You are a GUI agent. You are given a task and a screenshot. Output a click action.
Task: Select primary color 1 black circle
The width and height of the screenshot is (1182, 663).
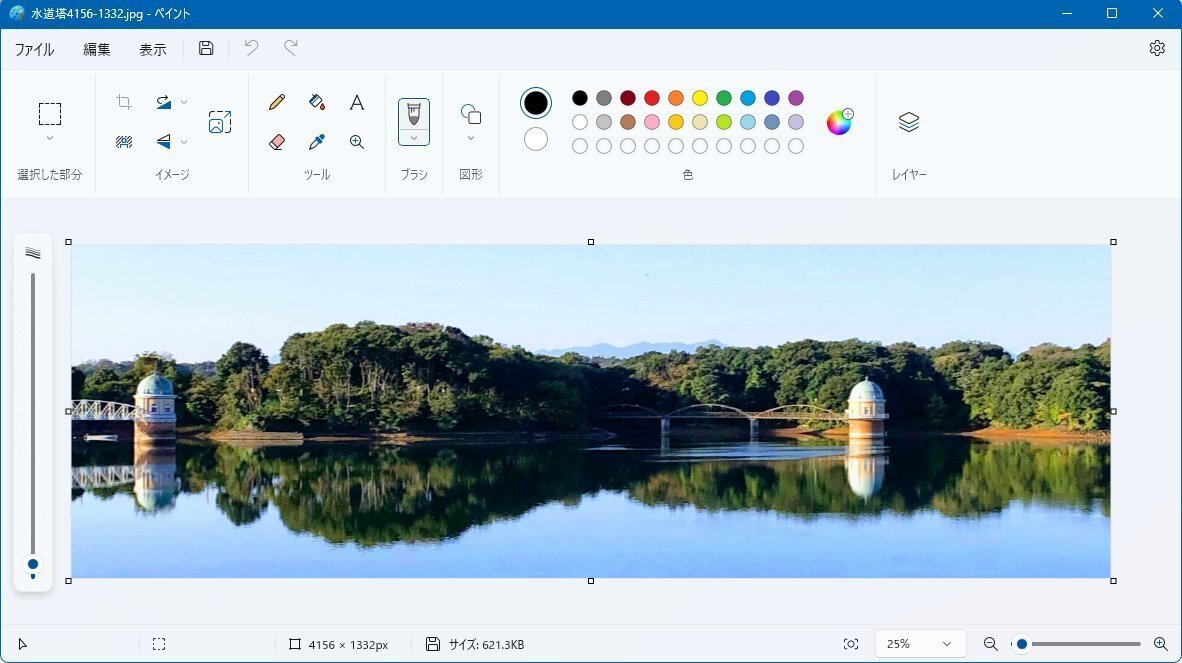[x=536, y=103]
